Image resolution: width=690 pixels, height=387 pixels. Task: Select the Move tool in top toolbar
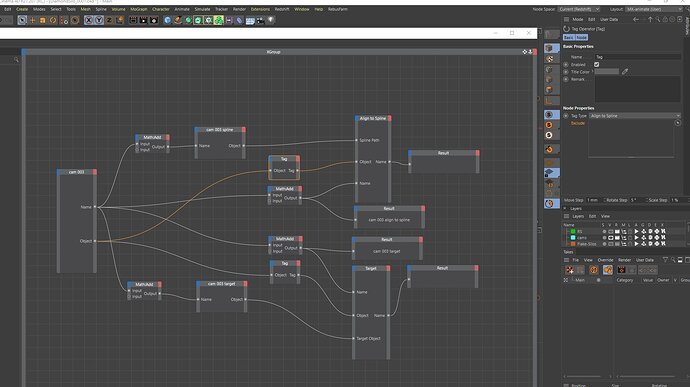pos(33,20)
